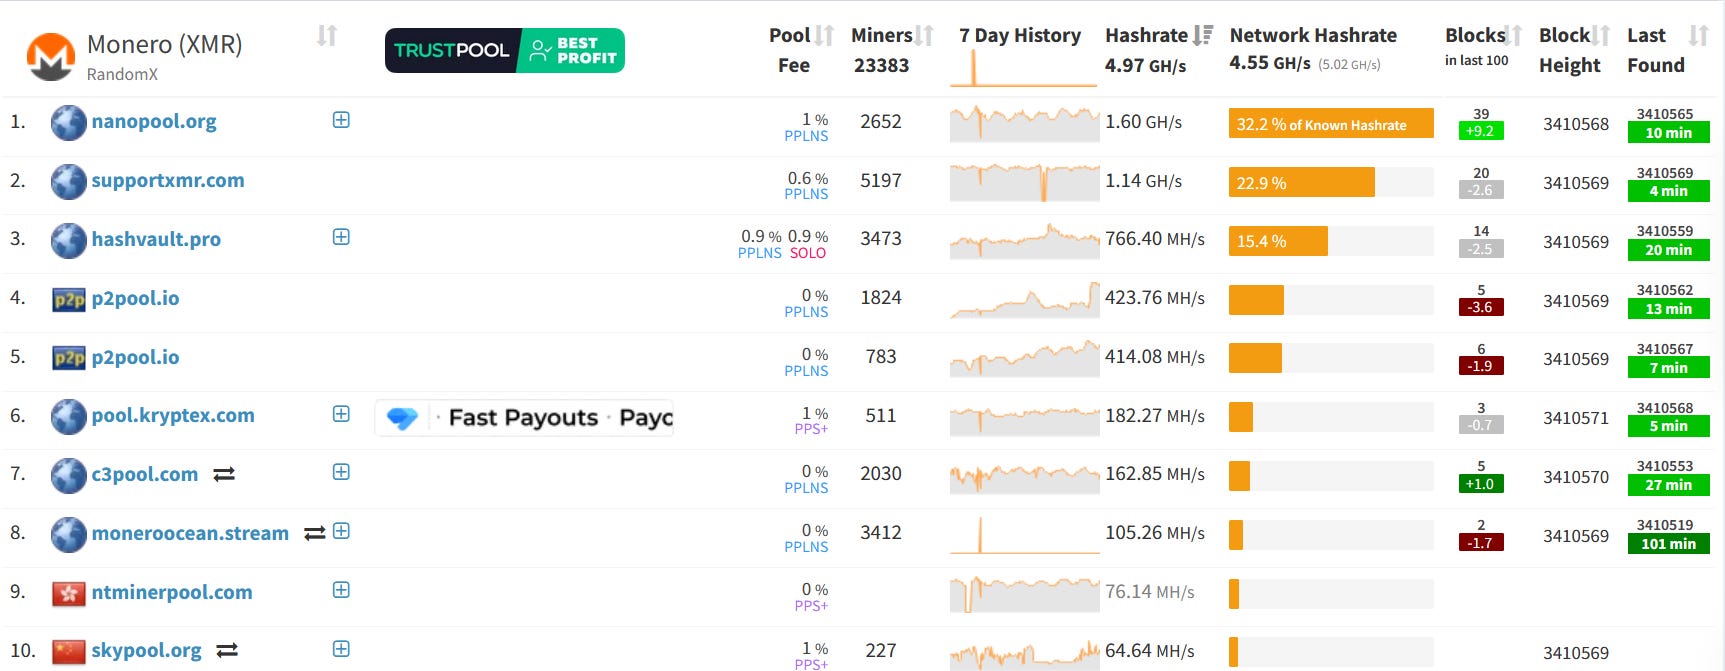Image resolution: width=1725 pixels, height=671 pixels.
Task: Open the moneroocean.stream pool link
Action: click(190, 533)
